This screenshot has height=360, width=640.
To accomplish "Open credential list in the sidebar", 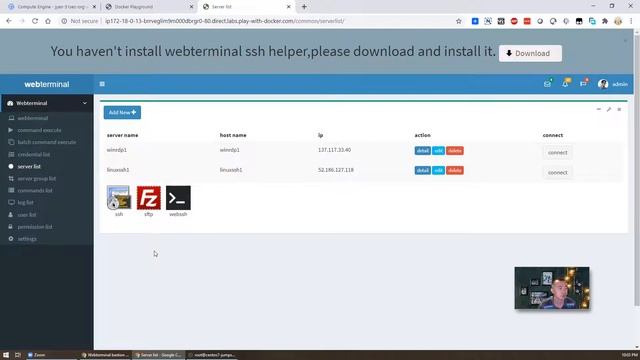I will click(x=33, y=154).
